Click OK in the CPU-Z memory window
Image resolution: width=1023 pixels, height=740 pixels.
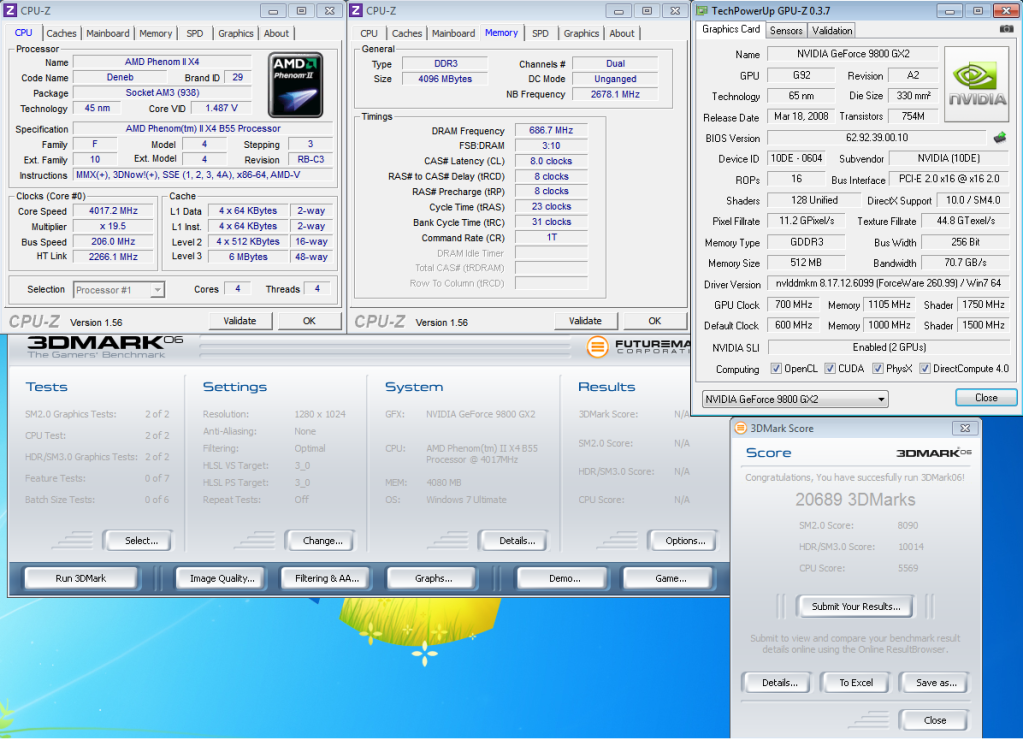654,321
